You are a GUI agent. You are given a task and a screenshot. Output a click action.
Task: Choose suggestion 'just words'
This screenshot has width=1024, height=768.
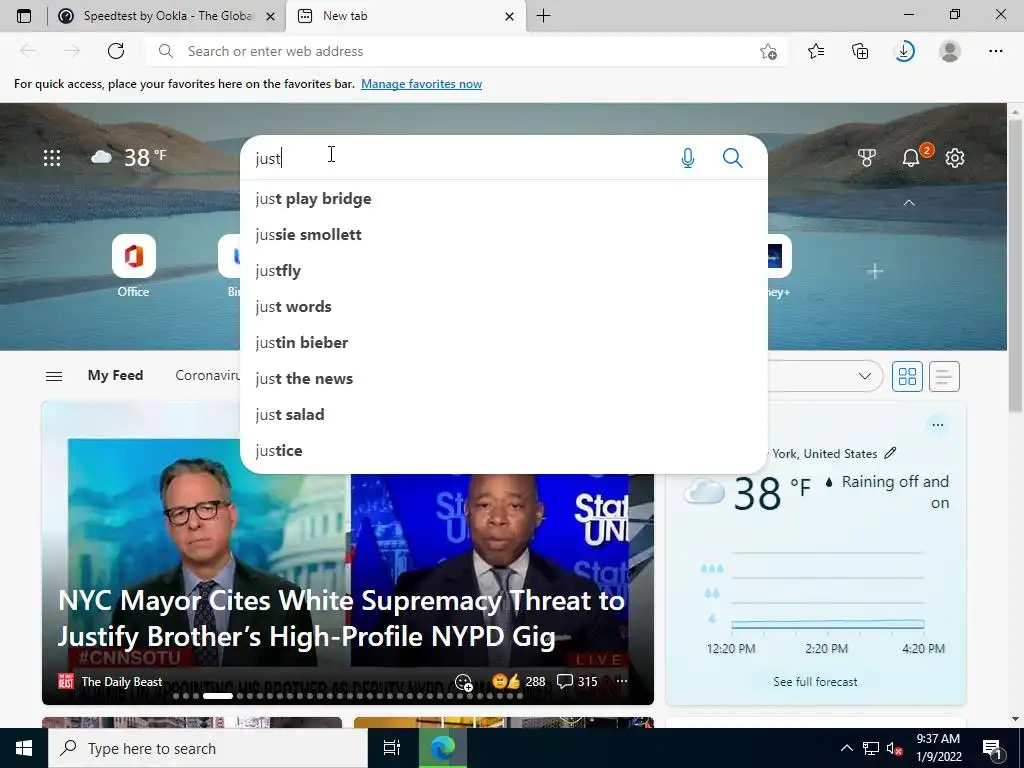pos(504,306)
